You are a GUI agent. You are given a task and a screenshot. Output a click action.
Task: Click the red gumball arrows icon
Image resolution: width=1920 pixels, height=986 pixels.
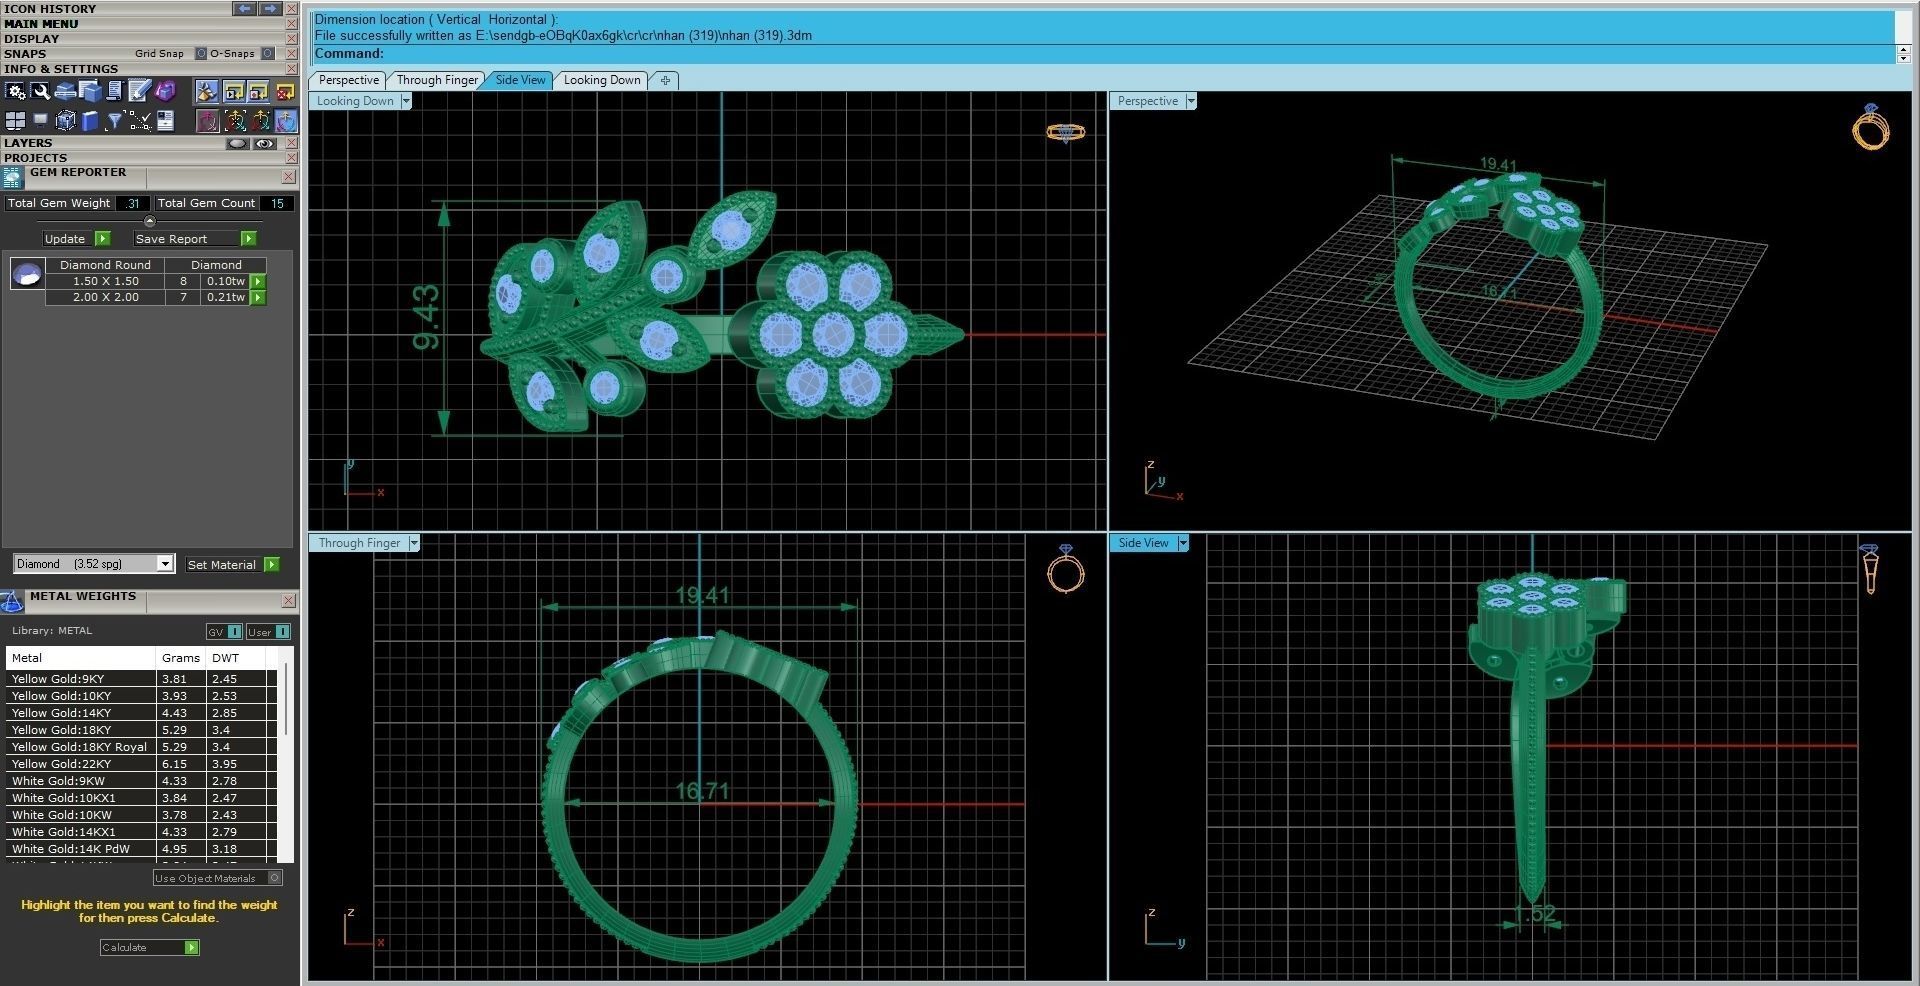(260, 121)
